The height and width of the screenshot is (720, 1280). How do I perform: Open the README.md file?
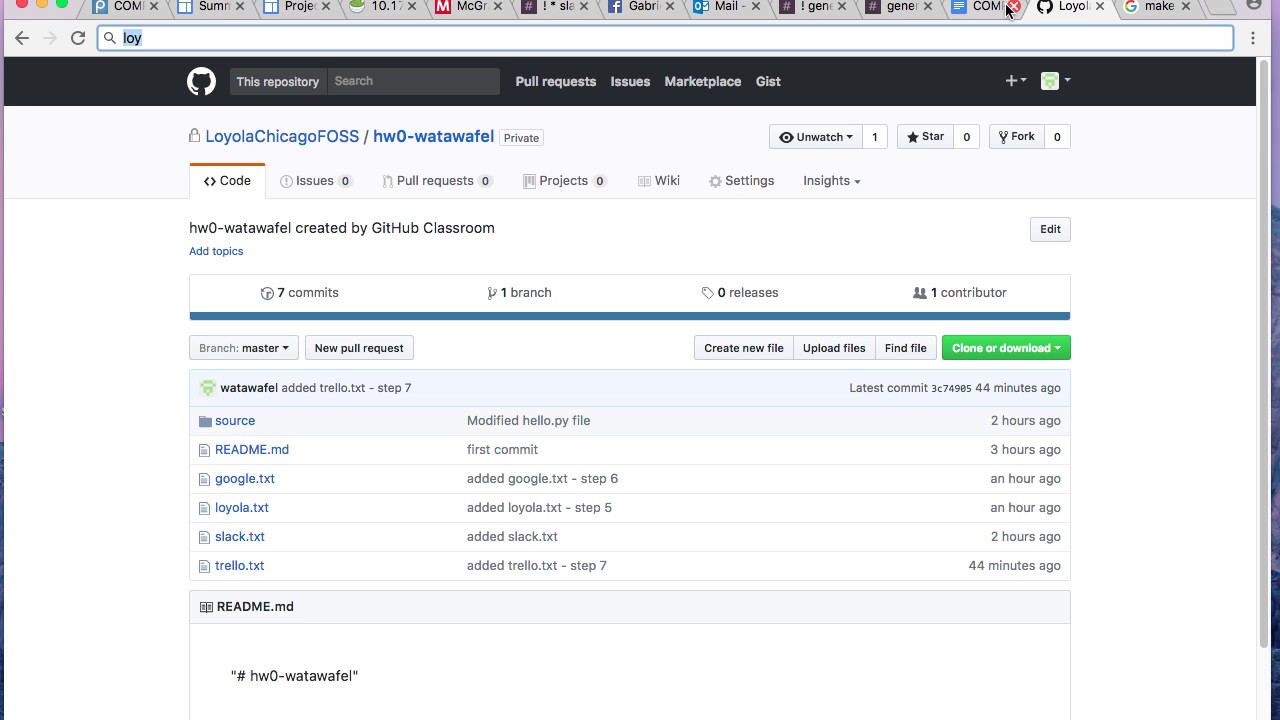click(252, 450)
